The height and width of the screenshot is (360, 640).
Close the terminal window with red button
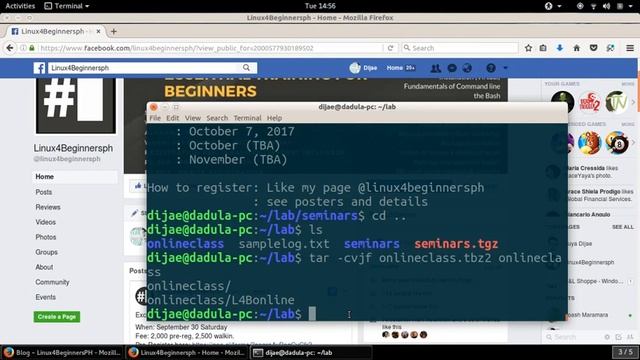[153, 107]
